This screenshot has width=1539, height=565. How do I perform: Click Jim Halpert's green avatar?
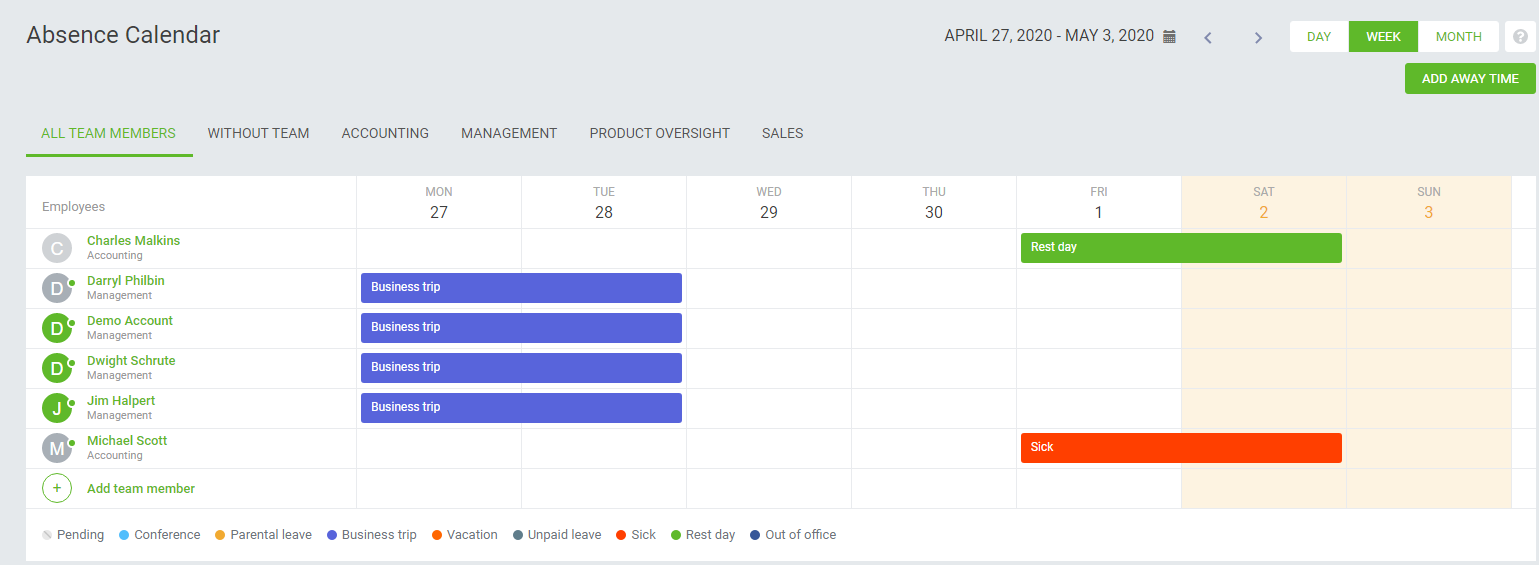pyautogui.click(x=57, y=408)
